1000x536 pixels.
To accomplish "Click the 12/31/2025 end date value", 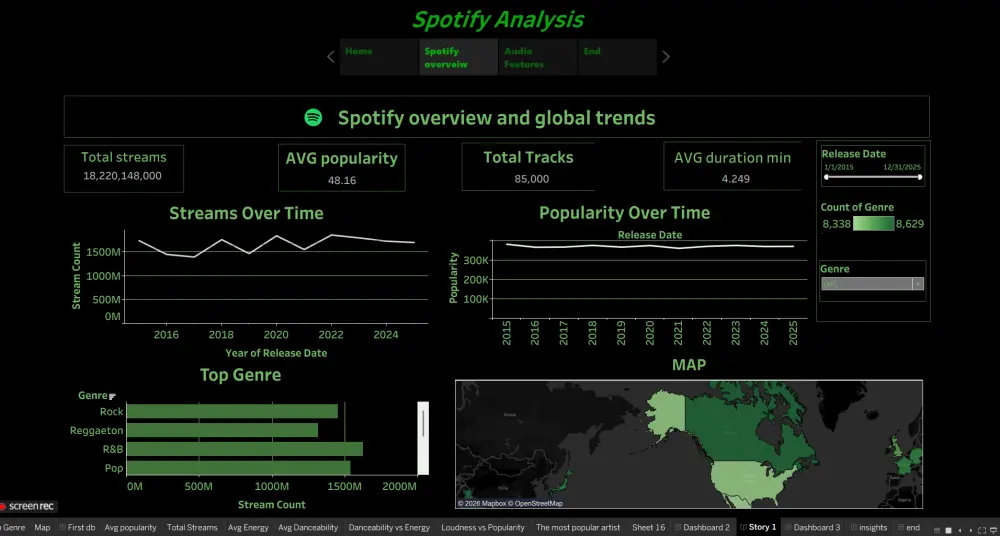I will [x=902, y=167].
